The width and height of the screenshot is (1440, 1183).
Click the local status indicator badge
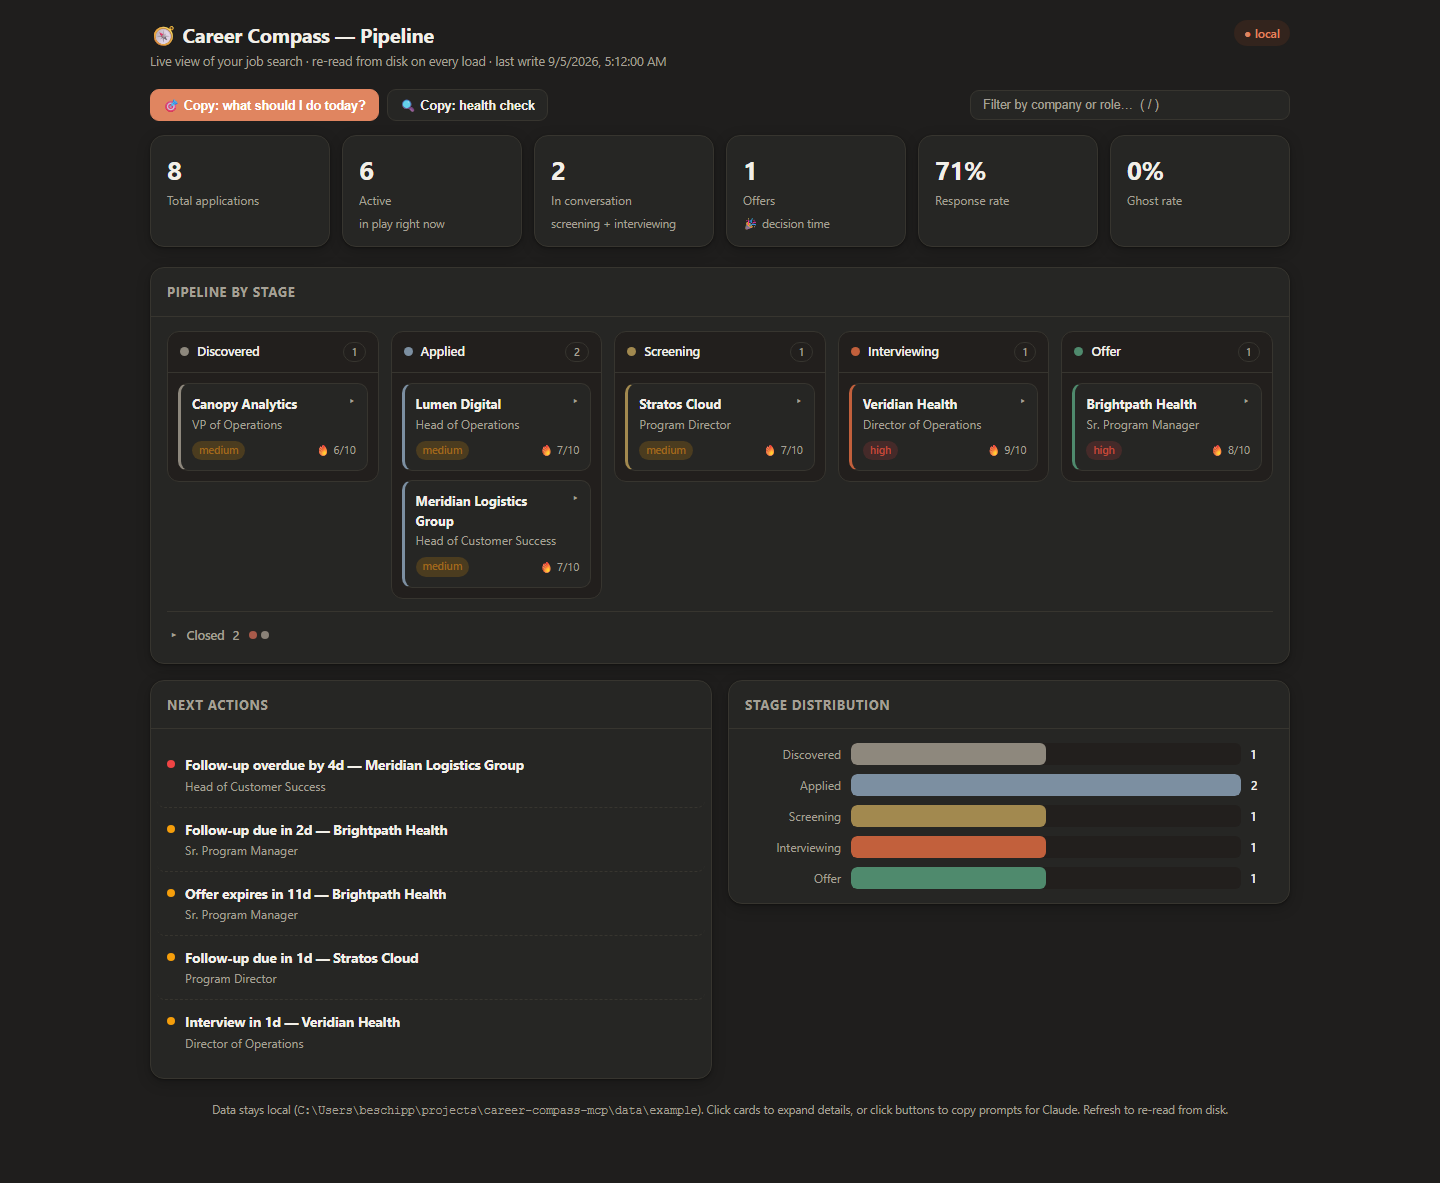click(1262, 34)
